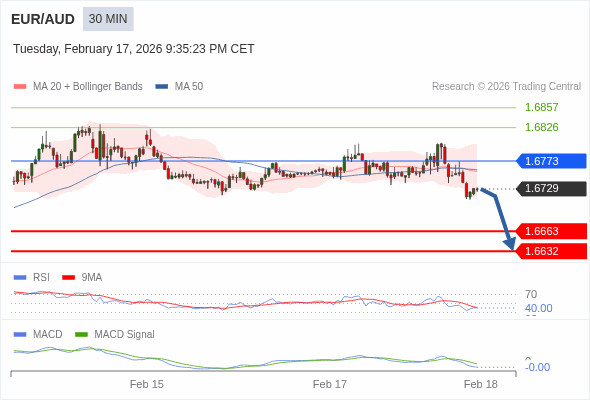Click the RSI value 40.00 label
Image resolution: width=590 pixels, height=400 pixels.
point(538,308)
